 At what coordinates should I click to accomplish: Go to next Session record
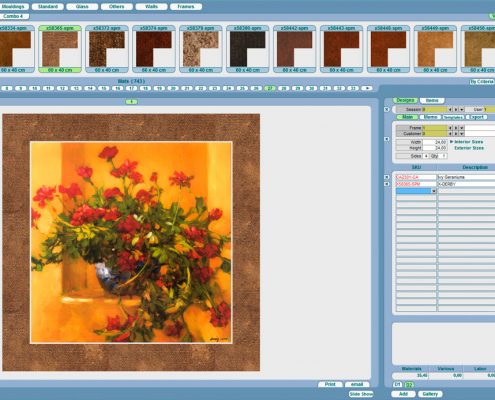point(456,109)
